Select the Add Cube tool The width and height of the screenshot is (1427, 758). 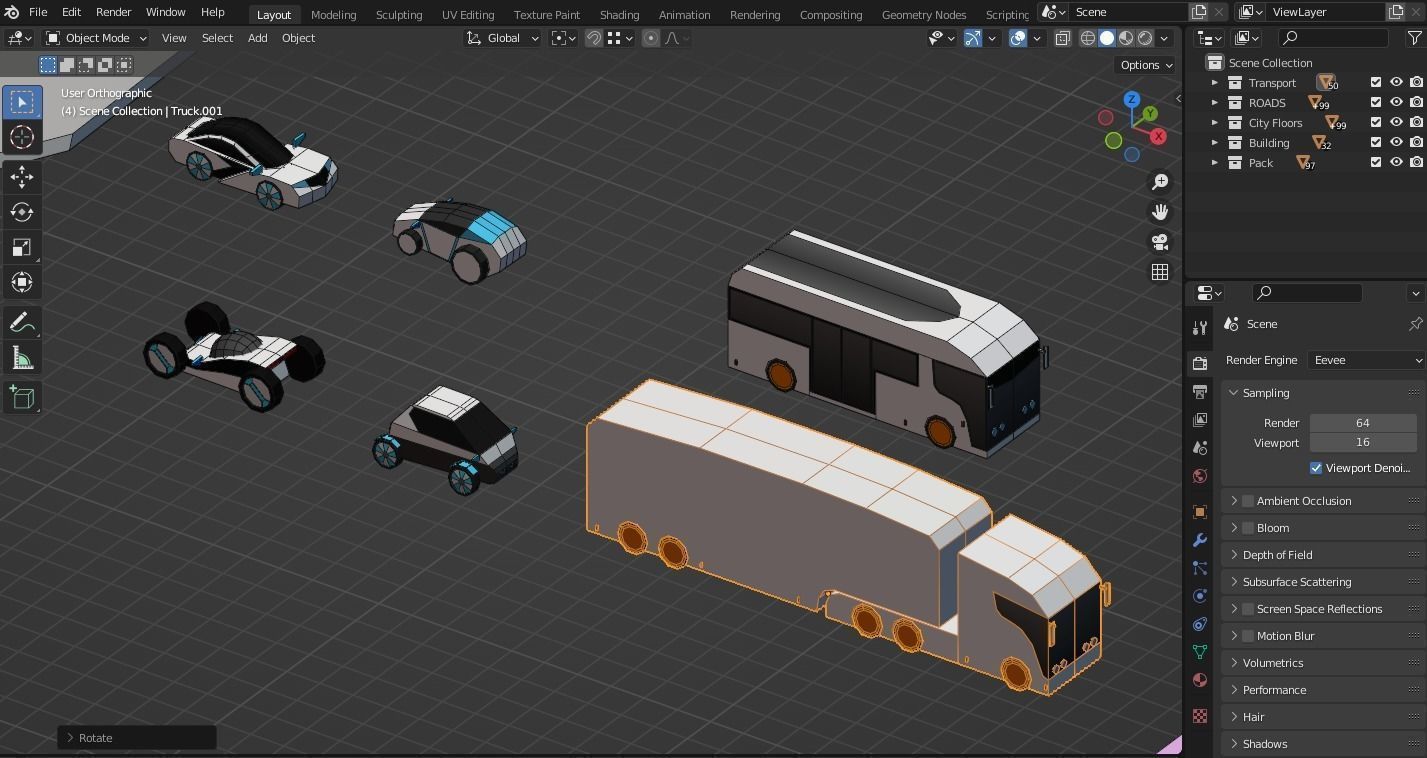(x=22, y=398)
